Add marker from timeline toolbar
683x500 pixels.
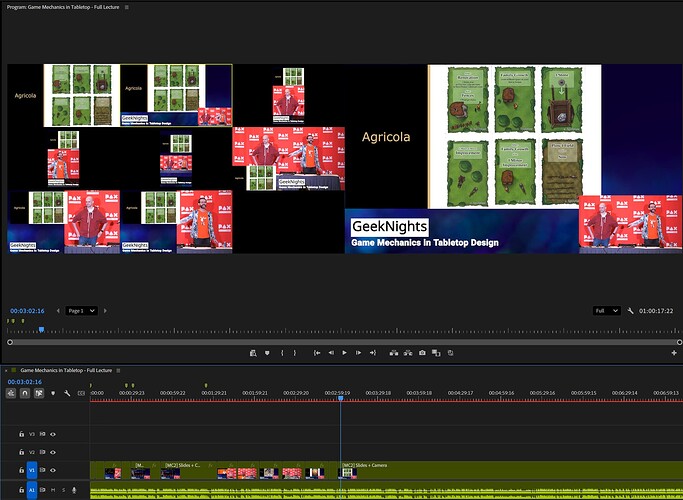tap(53, 393)
